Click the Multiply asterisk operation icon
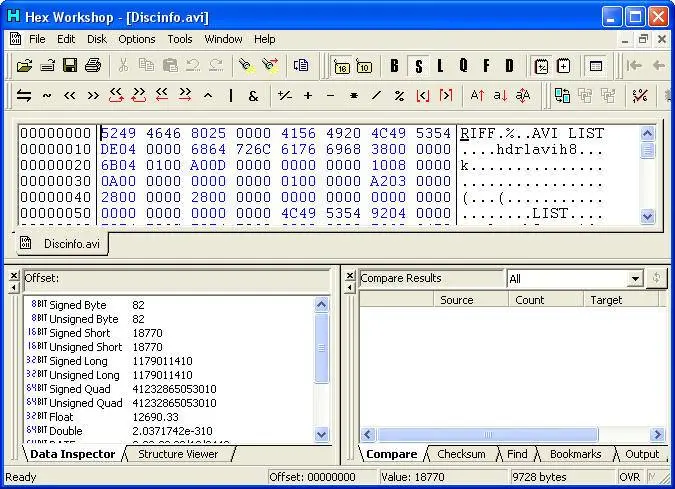Viewport: 675px width, 489px height. [x=354, y=96]
